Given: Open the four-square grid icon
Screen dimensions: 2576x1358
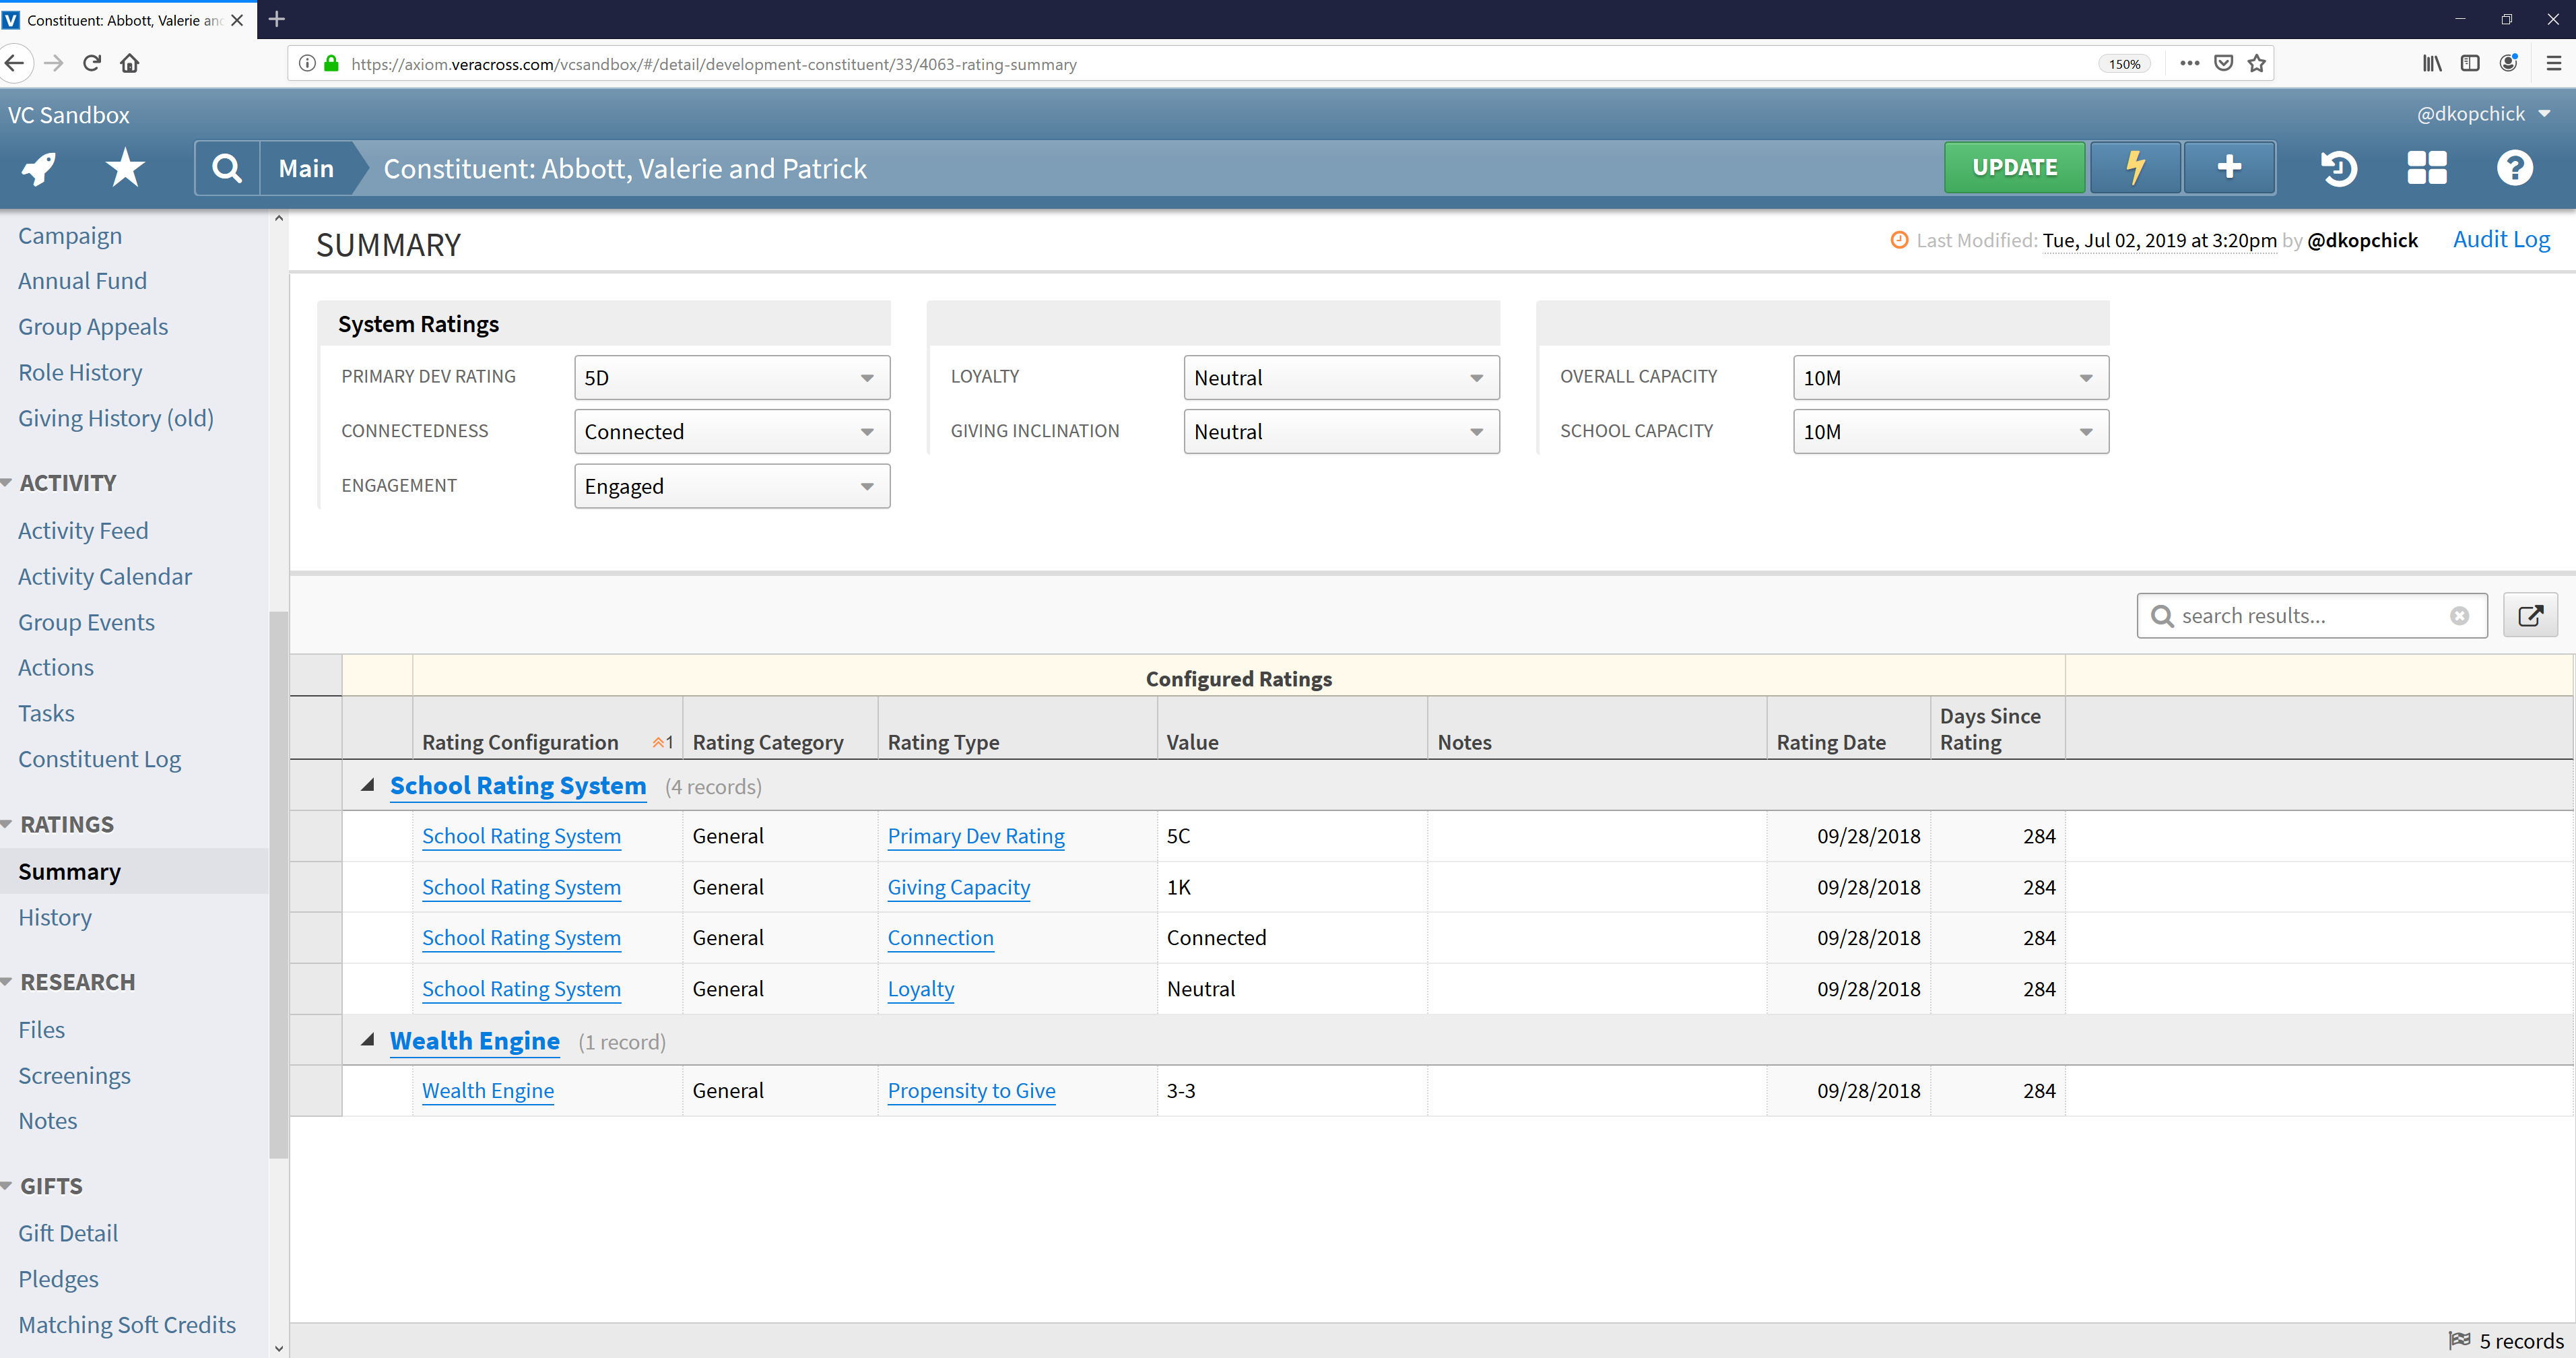Looking at the screenshot, I should 2426,168.
